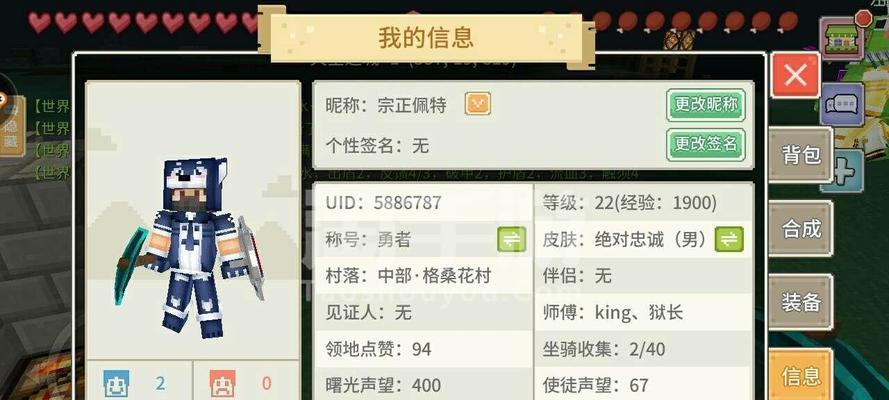This screenshot has height=400, width=889.
Task: Switch to the 装备 equipment tab
Action: coord(801,302)
